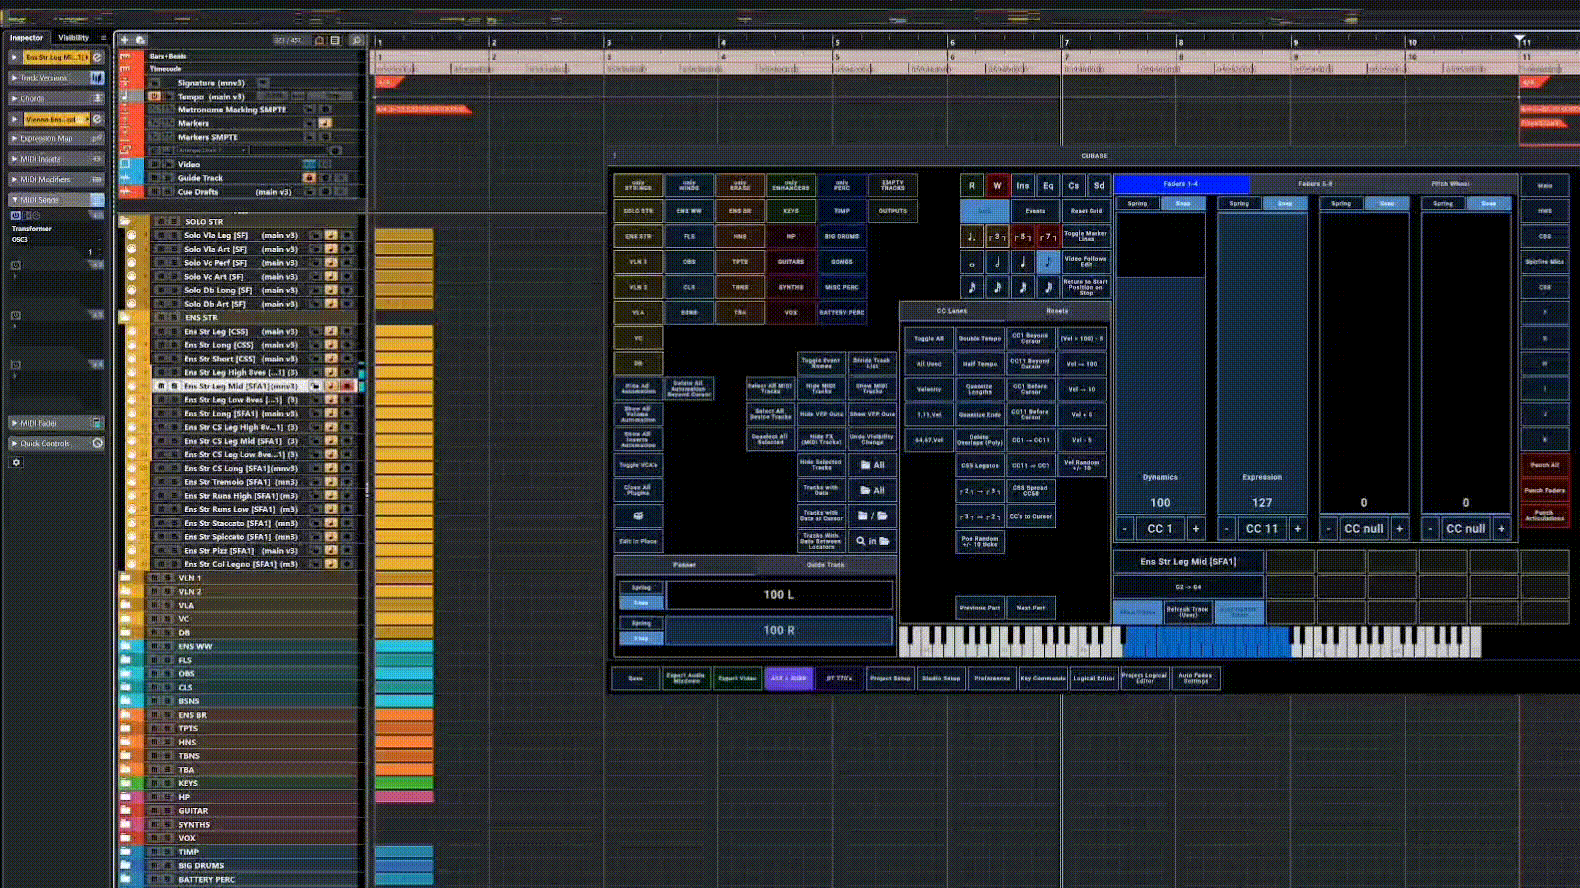Click the Inspector settings gear icon
The image size is (1580, 888).
(16, 462)
